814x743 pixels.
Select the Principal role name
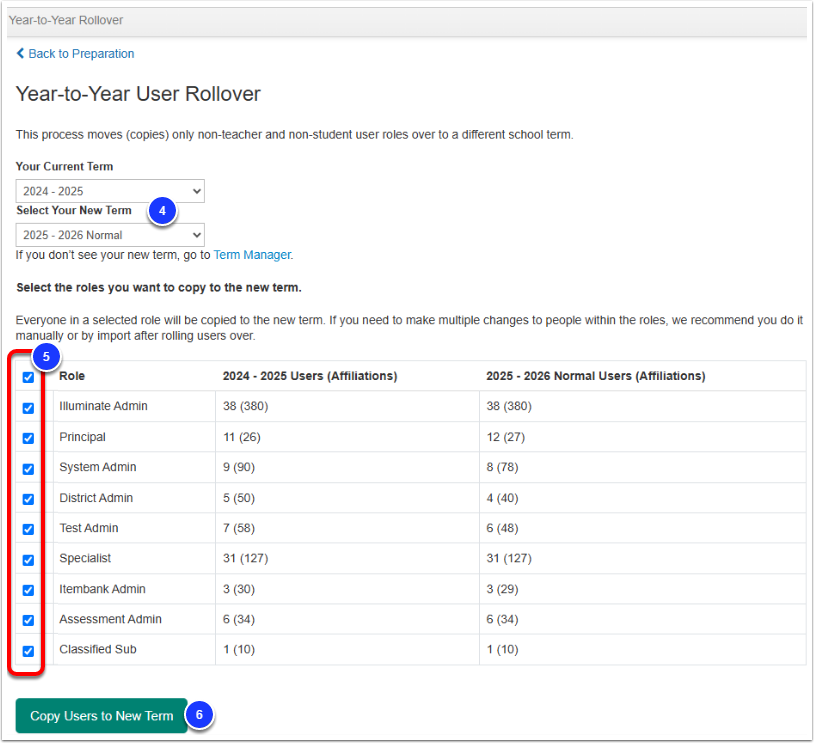tap(82, 437)
